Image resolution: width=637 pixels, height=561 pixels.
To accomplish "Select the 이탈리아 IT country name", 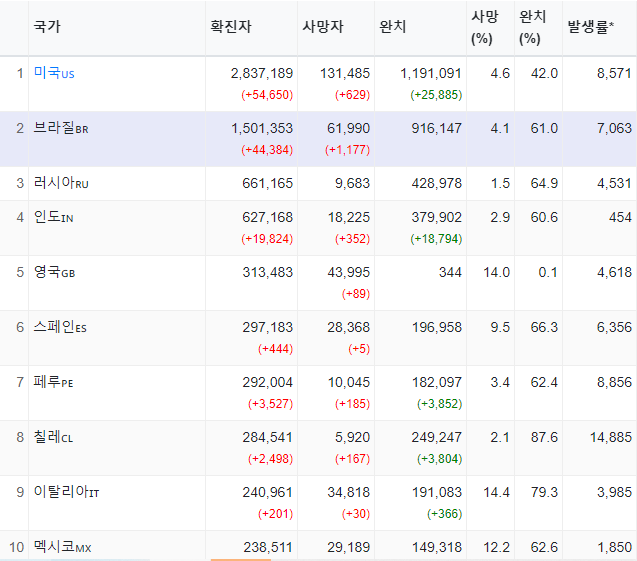I will pos(66,492).
